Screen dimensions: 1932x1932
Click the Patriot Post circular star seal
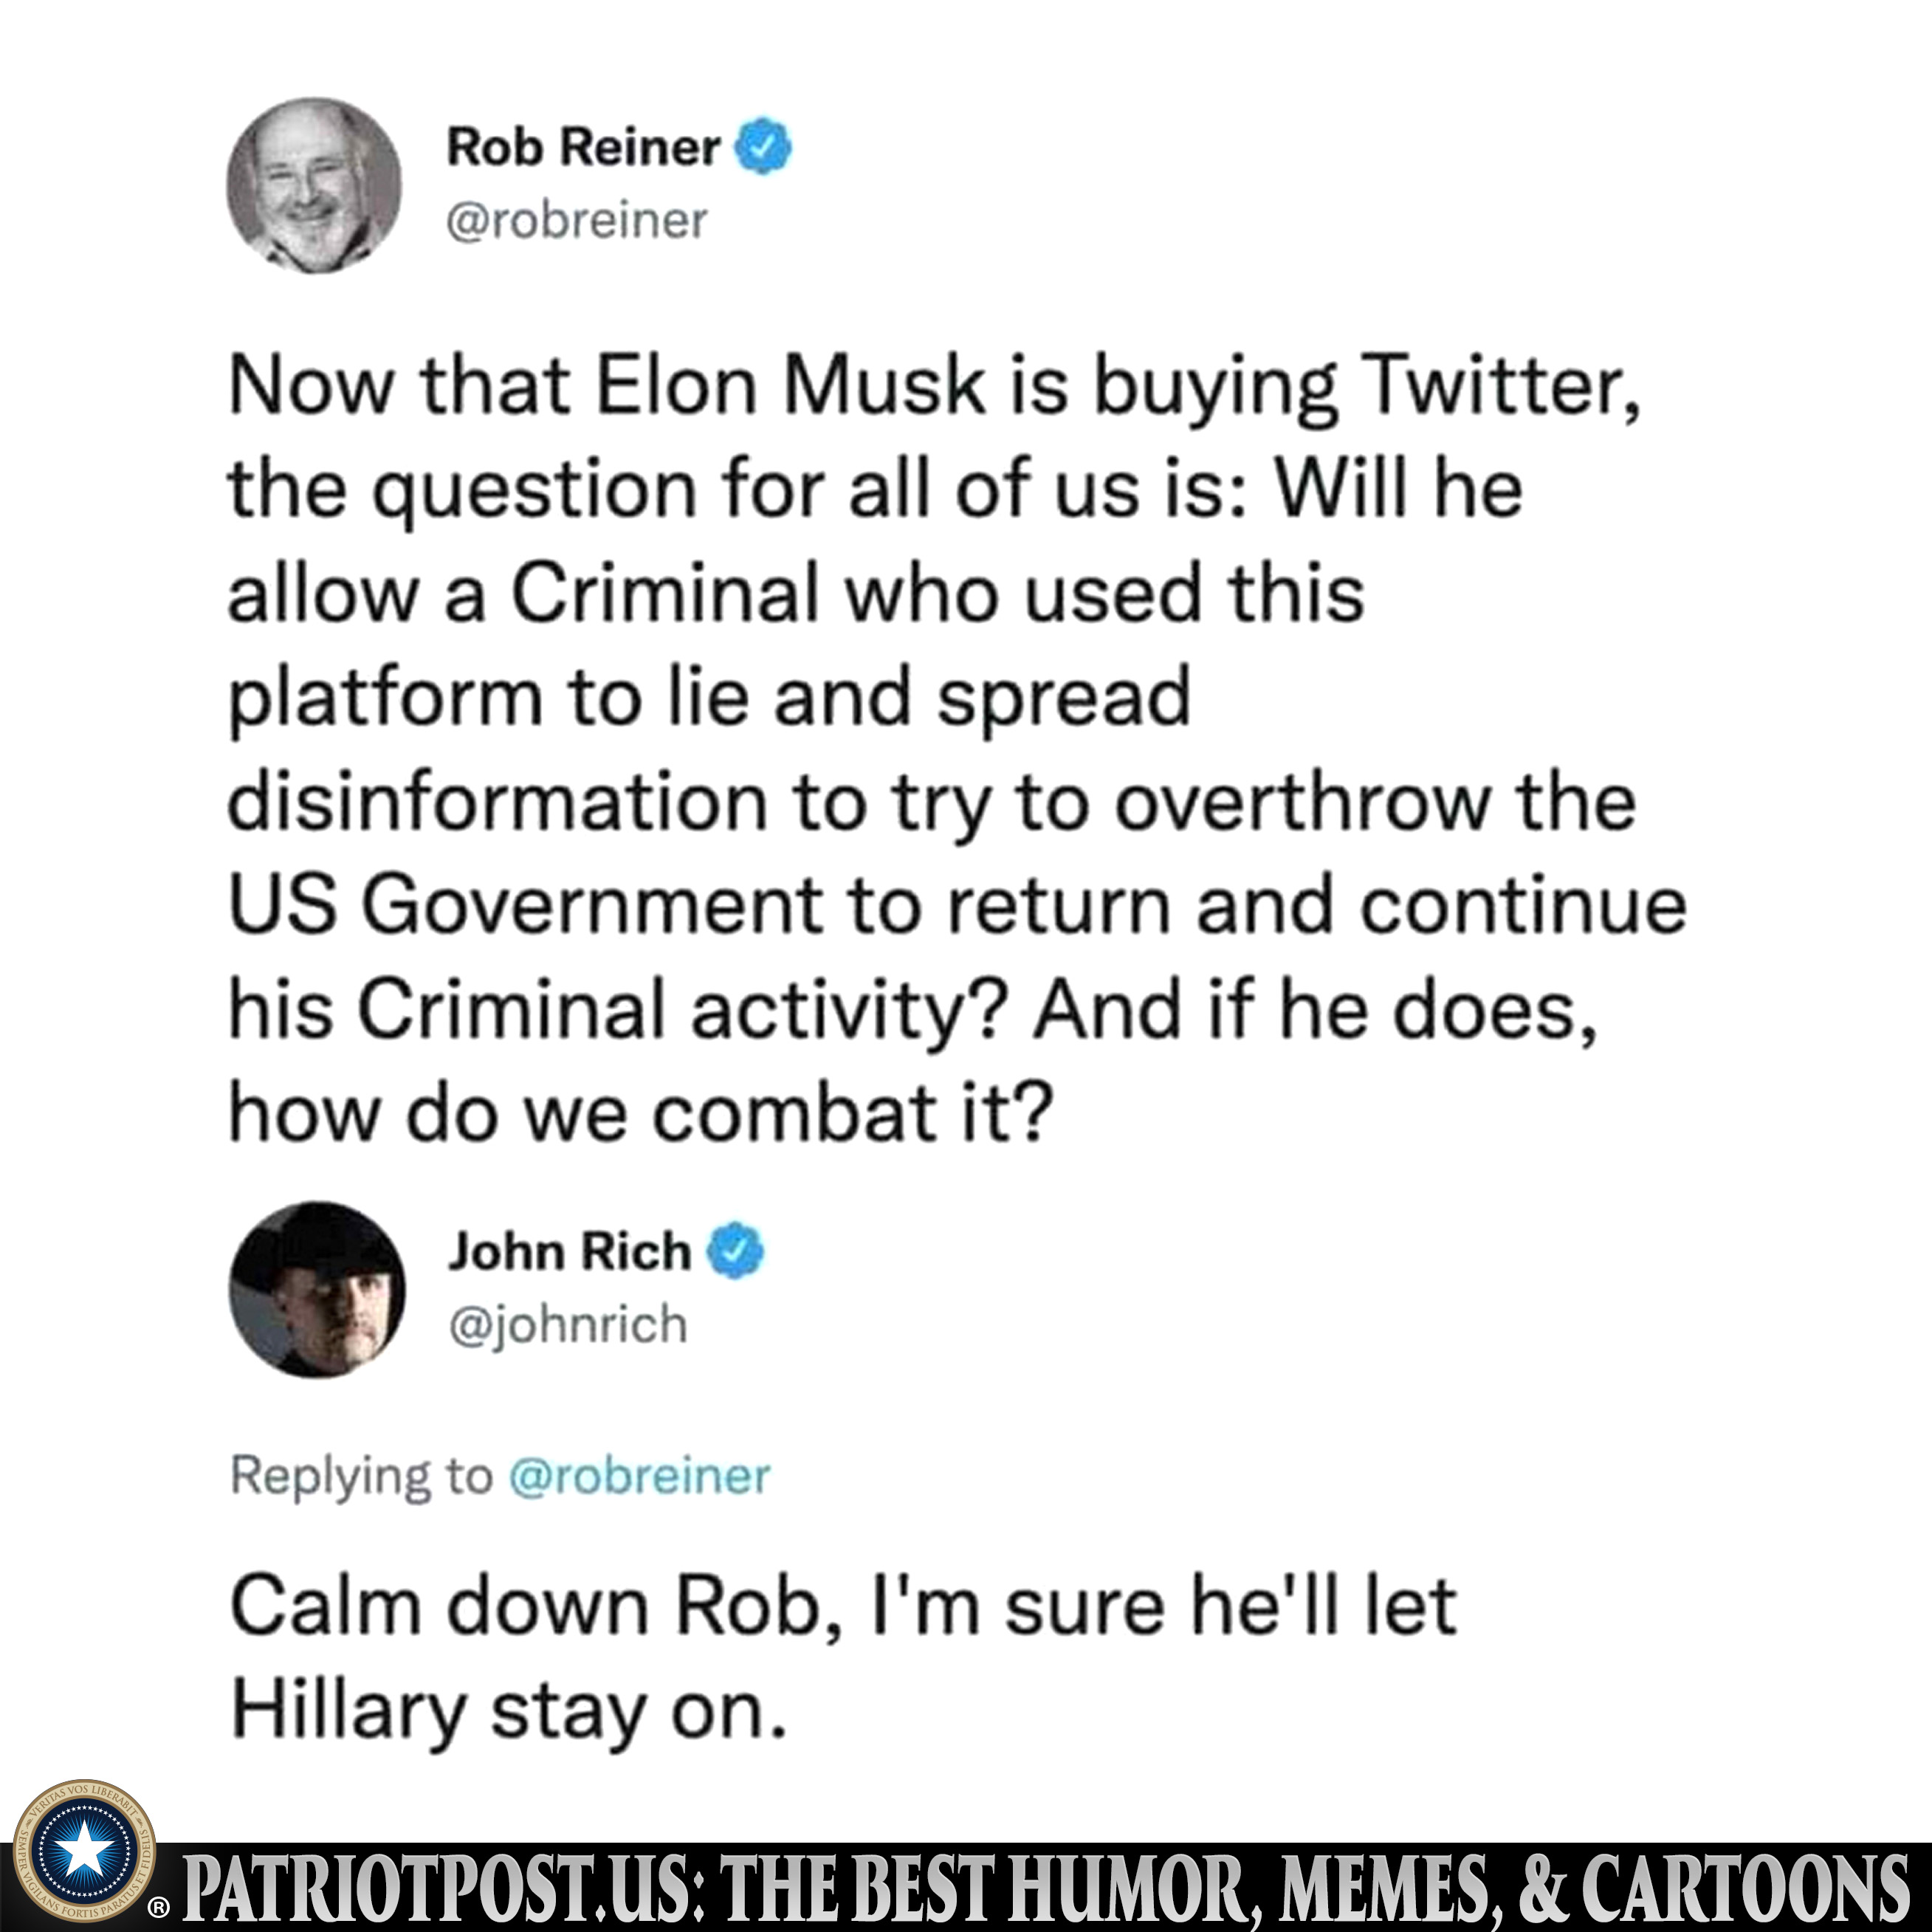coord(84,1851)
